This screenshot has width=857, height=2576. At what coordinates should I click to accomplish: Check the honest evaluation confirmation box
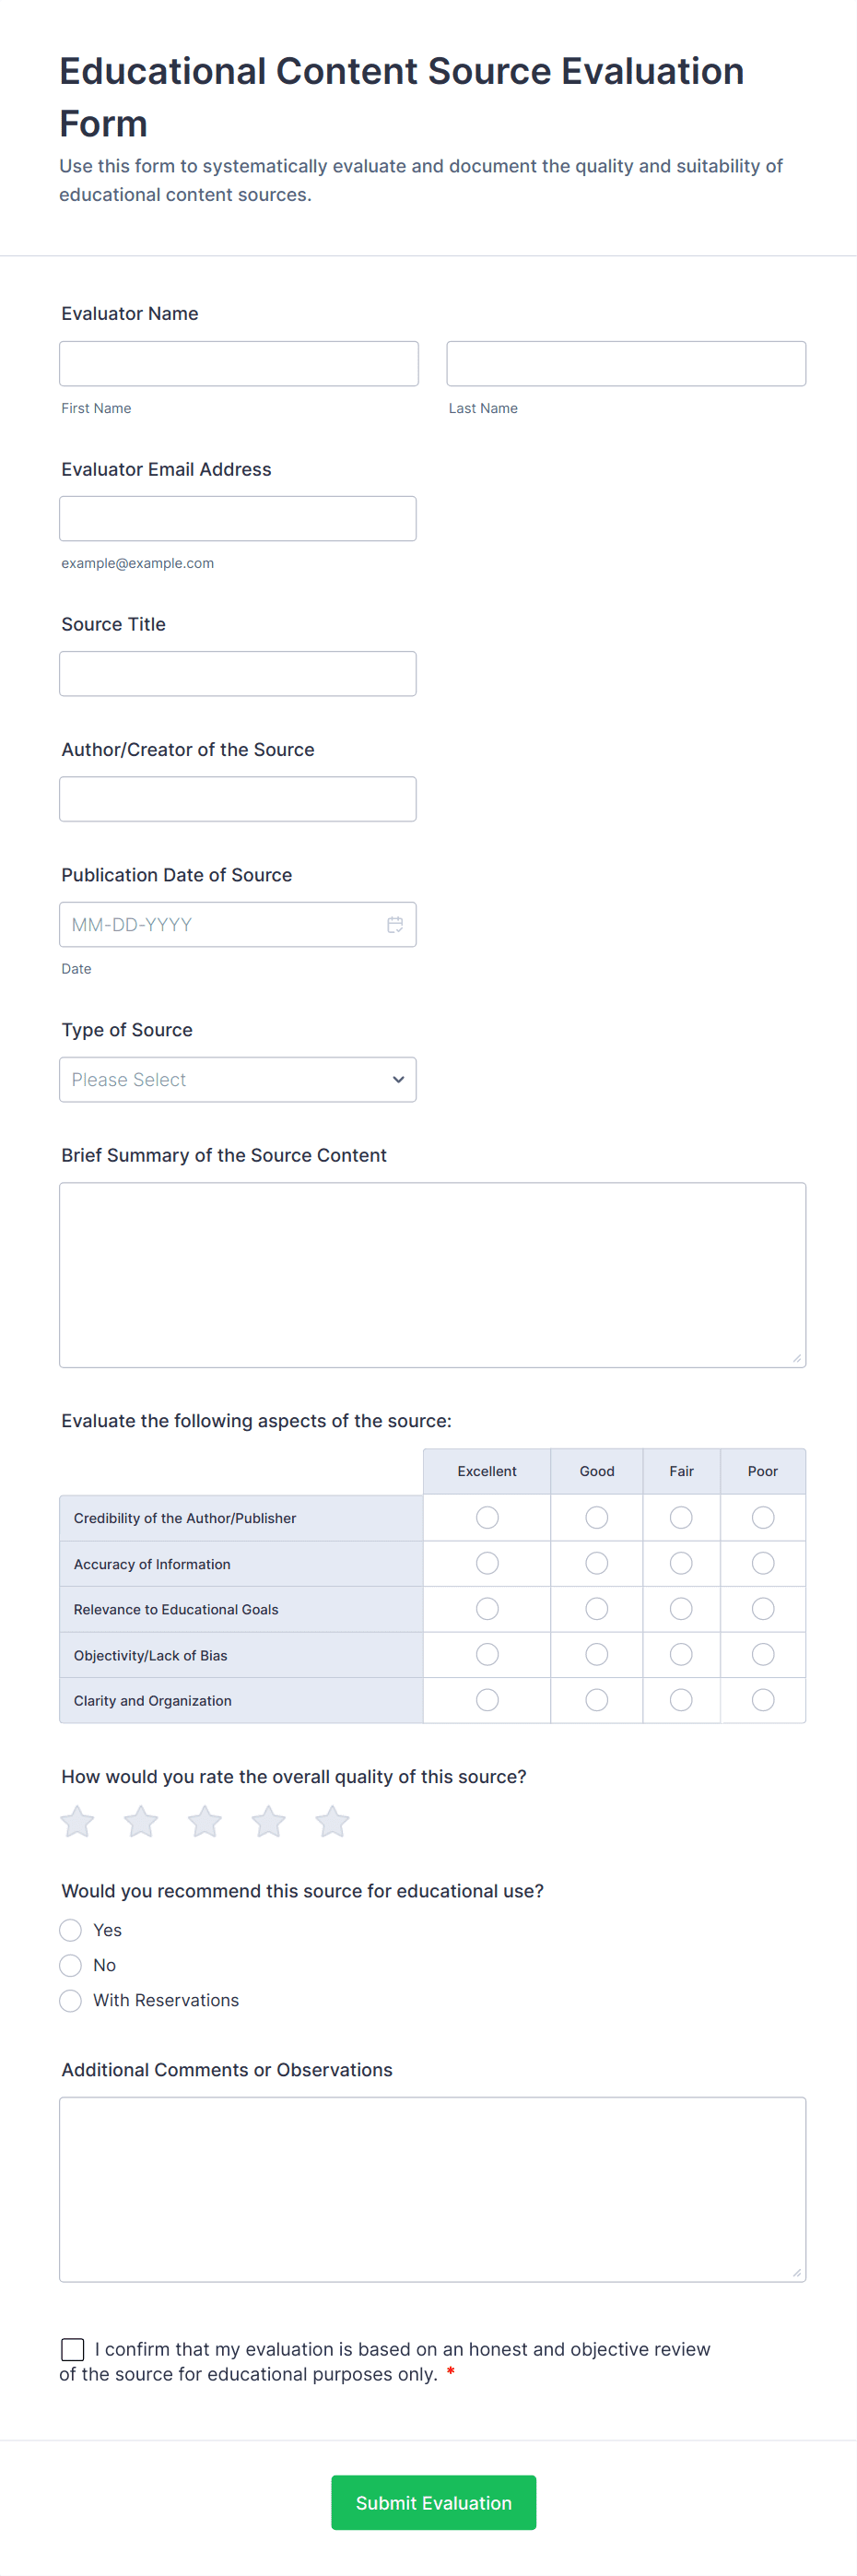pos(73,2349)
